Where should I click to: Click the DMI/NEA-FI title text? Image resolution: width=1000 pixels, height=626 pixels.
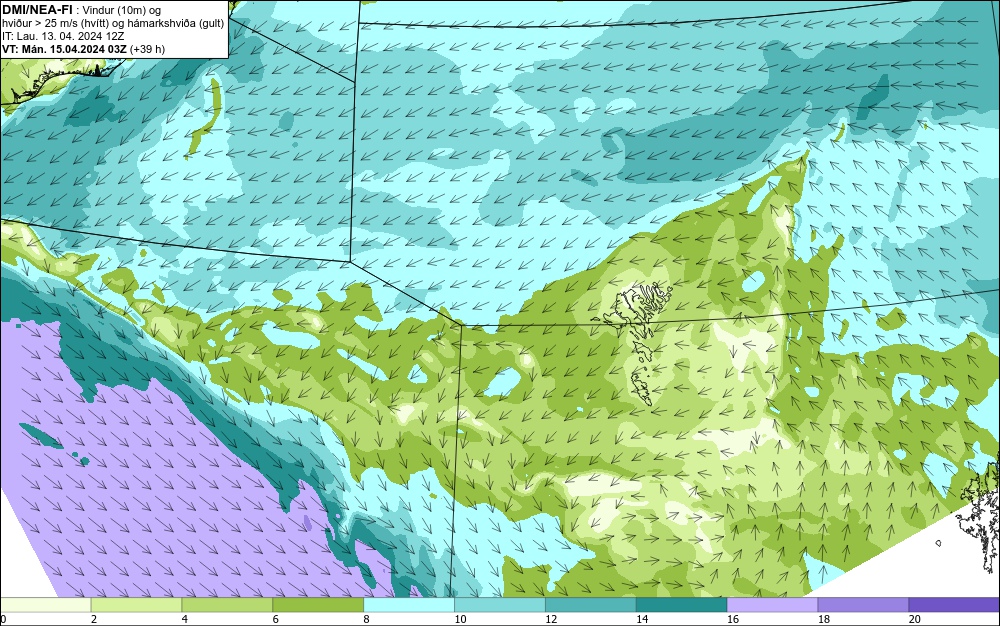37,10
